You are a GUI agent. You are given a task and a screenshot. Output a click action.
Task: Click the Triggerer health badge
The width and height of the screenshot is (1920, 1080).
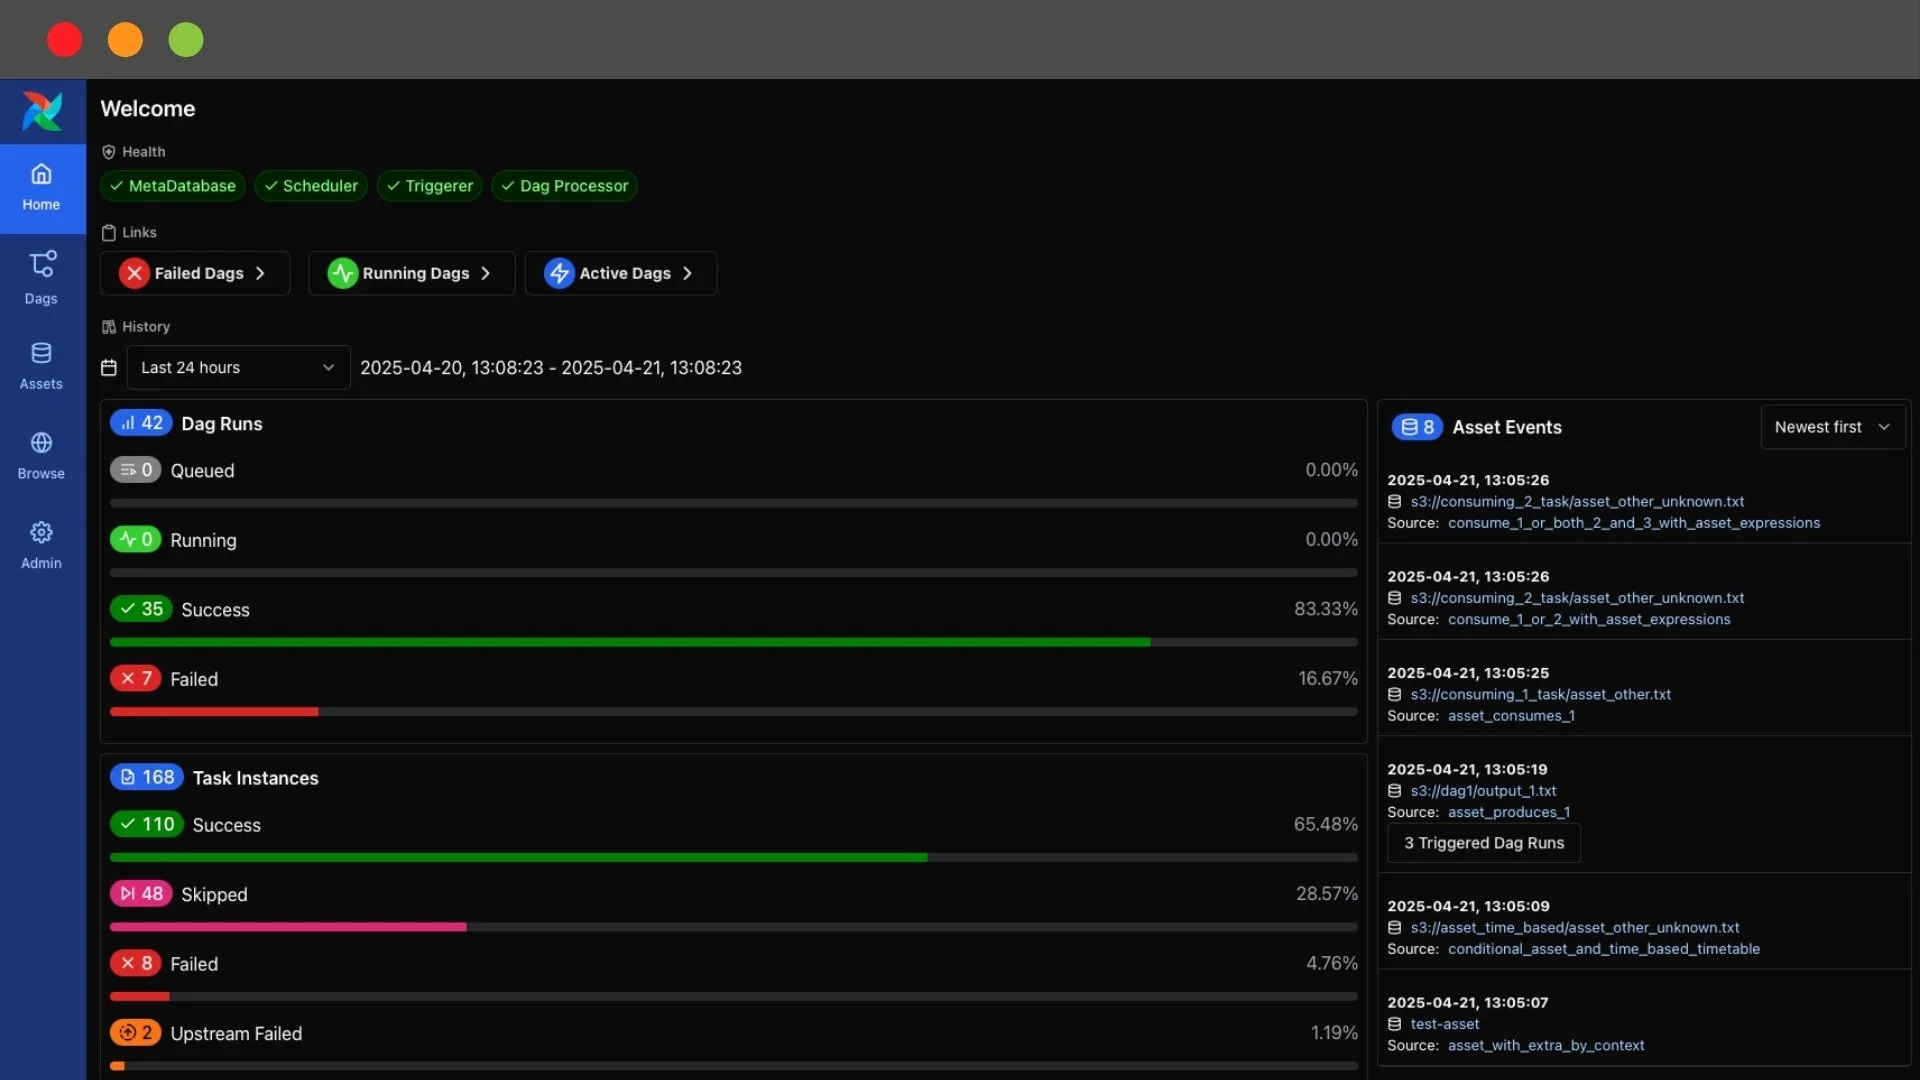[430, 186]
